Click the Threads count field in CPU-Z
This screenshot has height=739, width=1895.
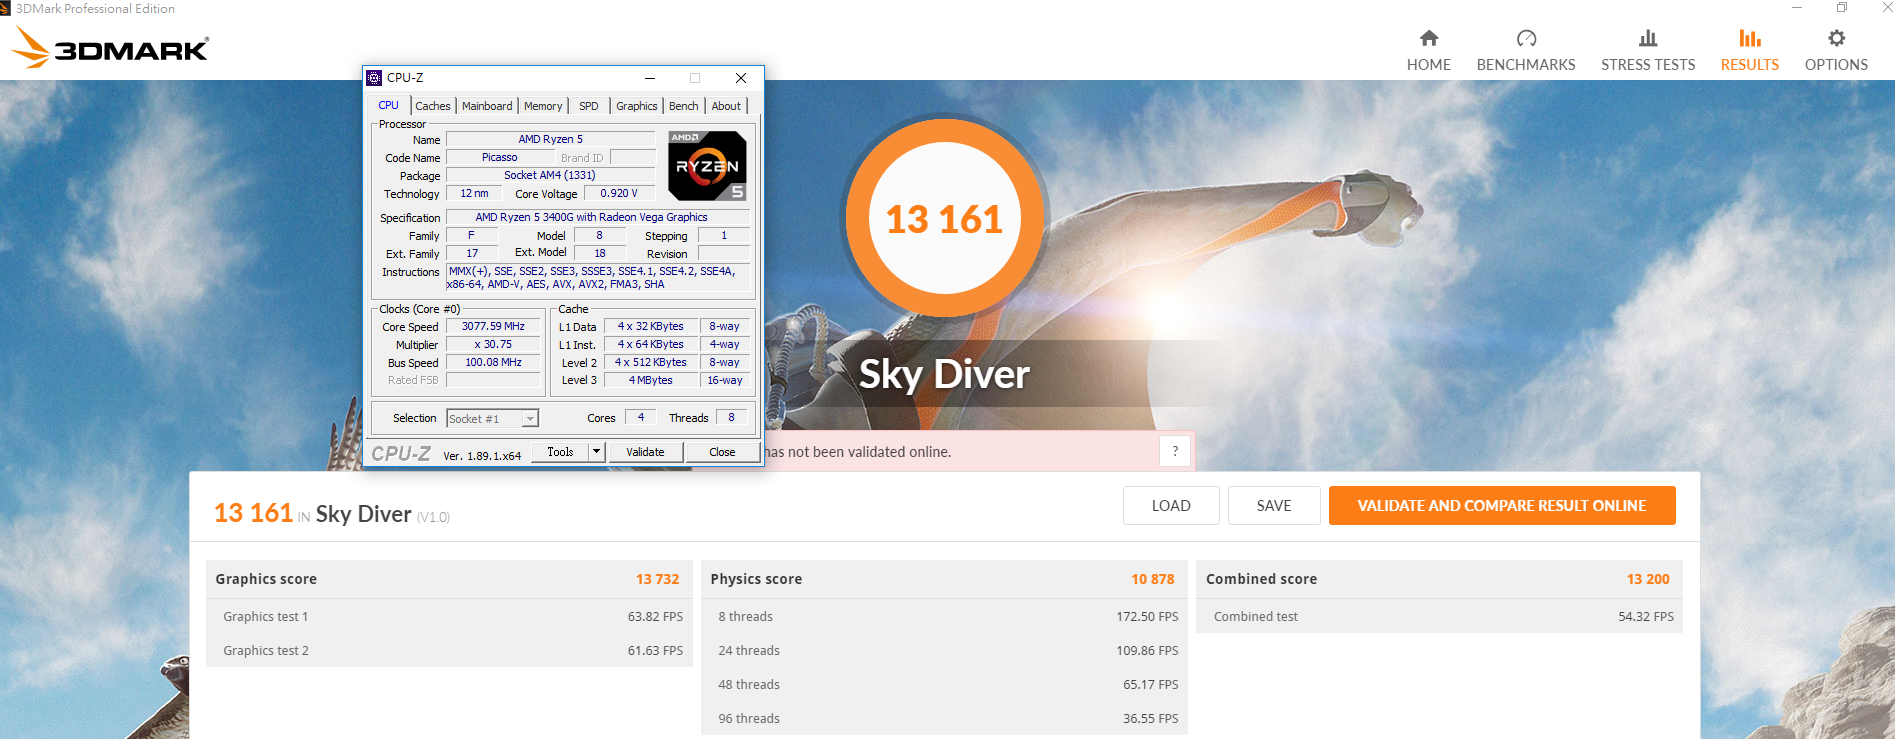[731, 418]
